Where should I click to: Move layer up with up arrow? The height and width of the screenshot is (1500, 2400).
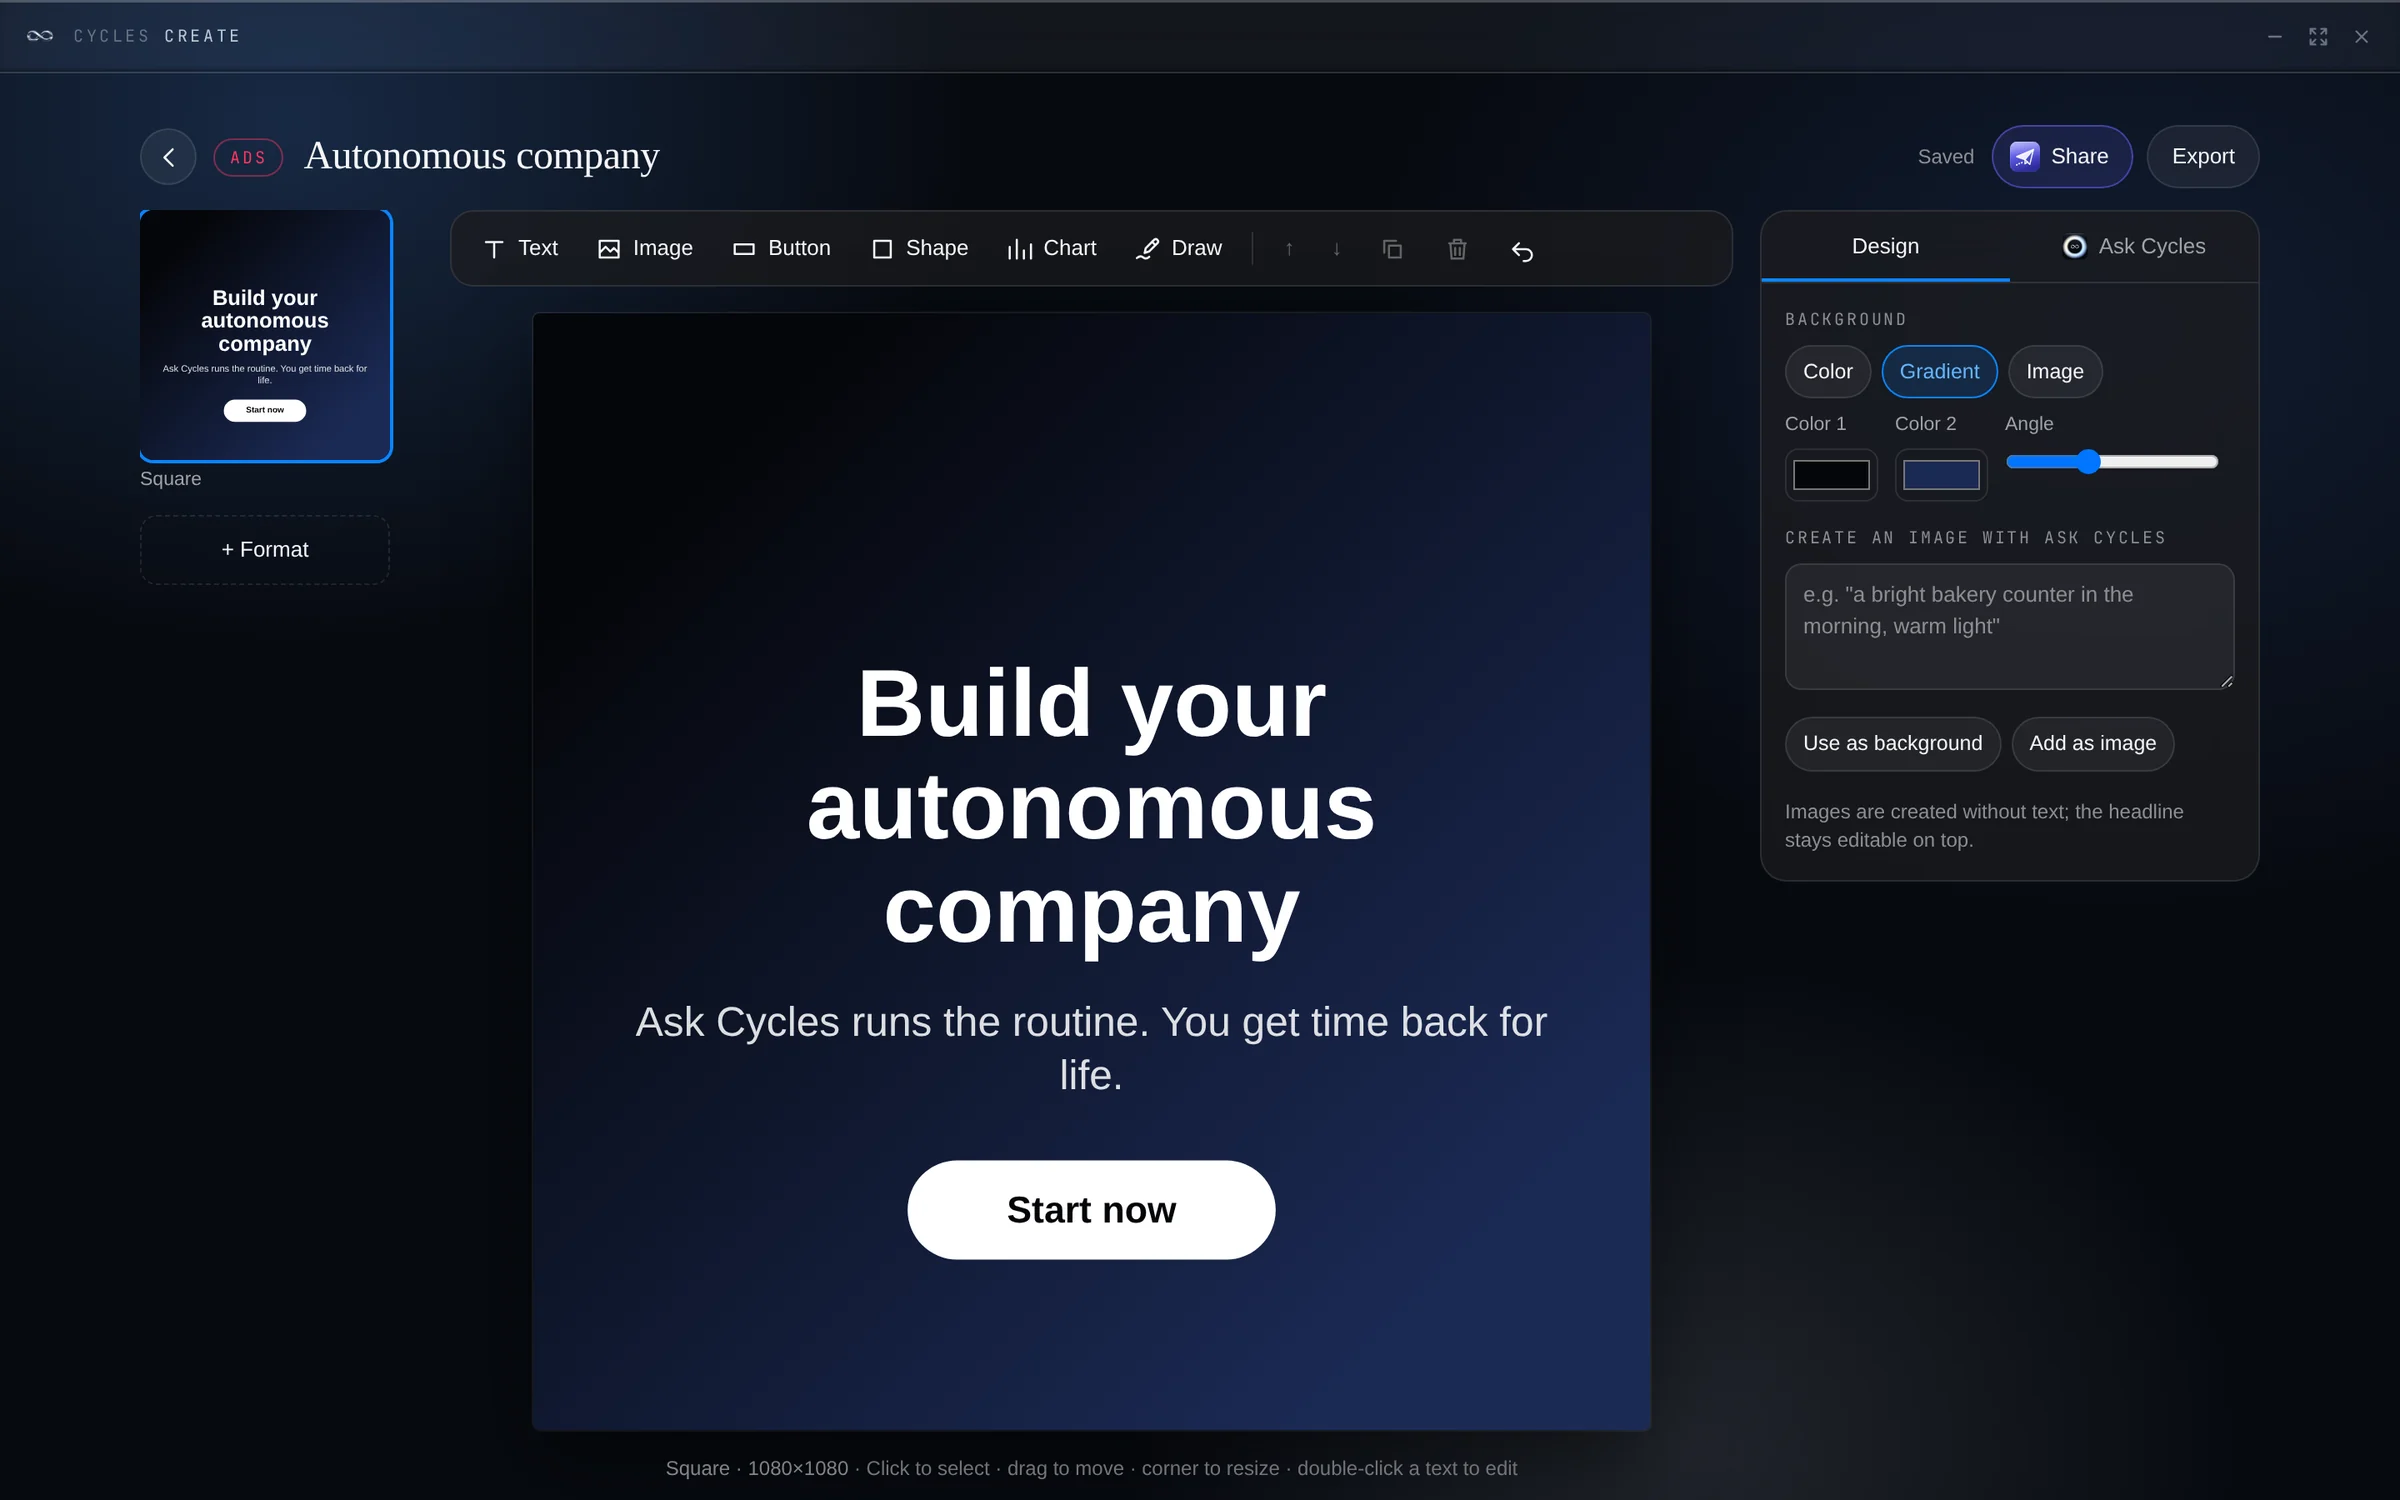tap(1289, 249)
